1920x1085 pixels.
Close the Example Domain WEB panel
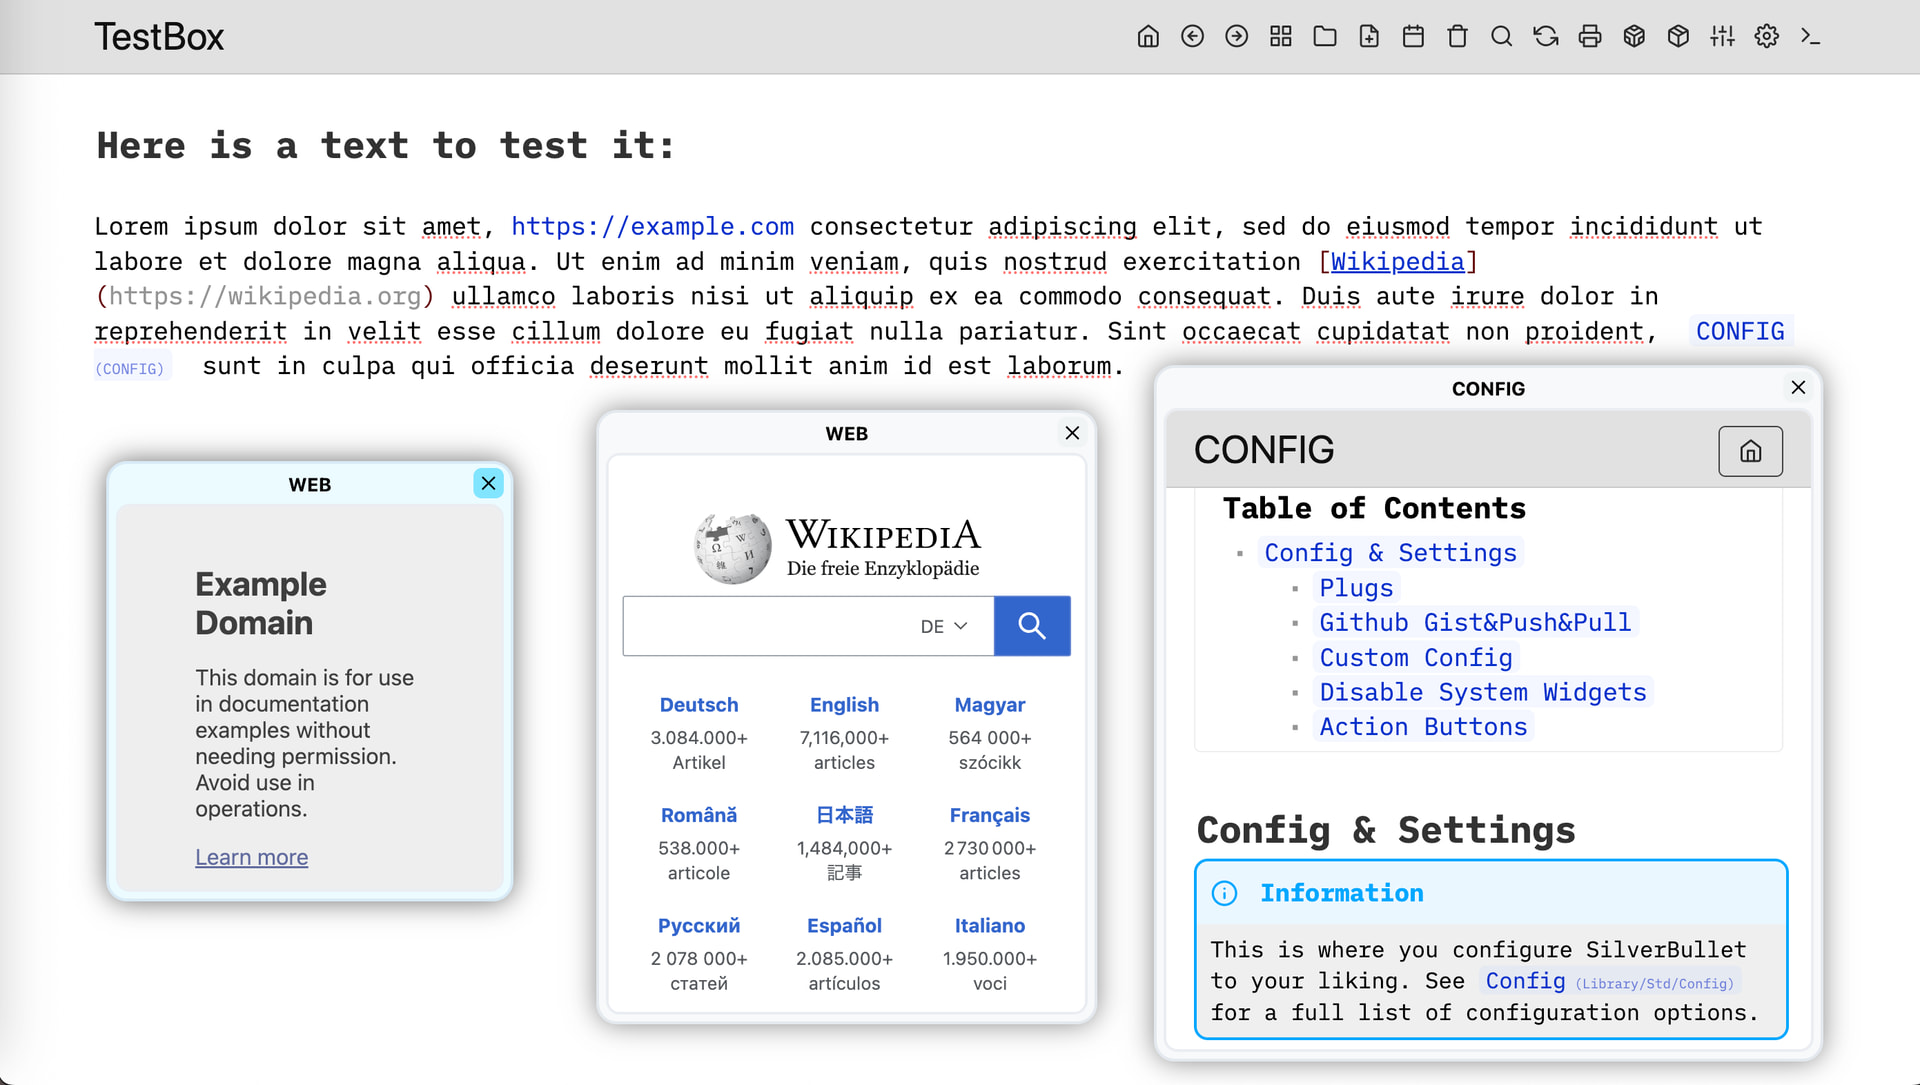coord(488,484)
